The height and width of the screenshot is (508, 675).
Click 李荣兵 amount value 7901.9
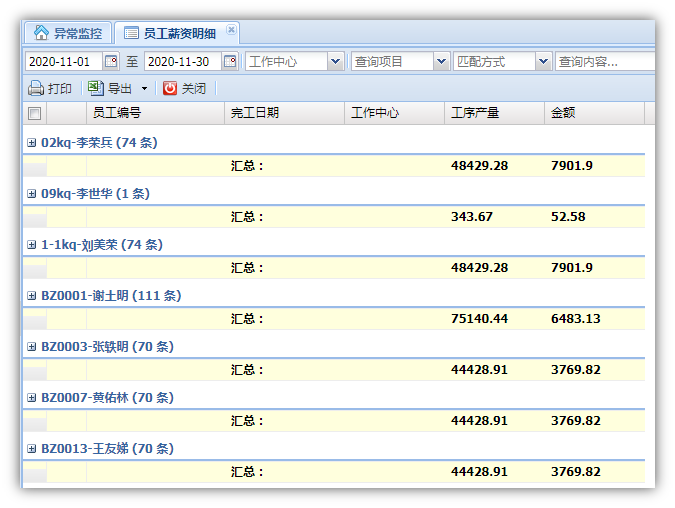[572, 166]
